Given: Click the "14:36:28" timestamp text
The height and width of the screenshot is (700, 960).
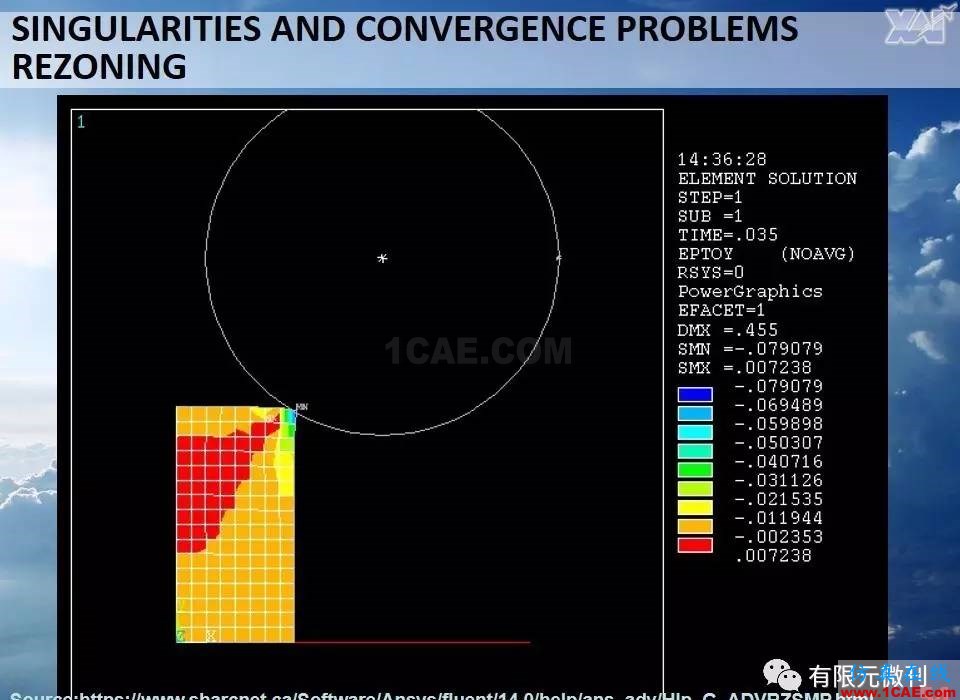Looking at the screenshot, I should tap(722, 160).
